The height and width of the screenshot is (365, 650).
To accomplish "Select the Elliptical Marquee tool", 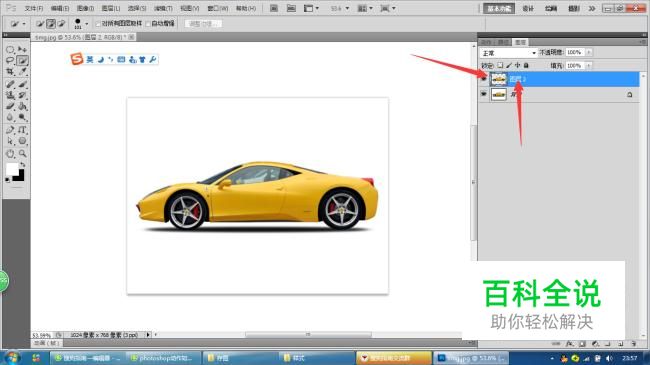I will pyautogui.click(x=10, y=50).
